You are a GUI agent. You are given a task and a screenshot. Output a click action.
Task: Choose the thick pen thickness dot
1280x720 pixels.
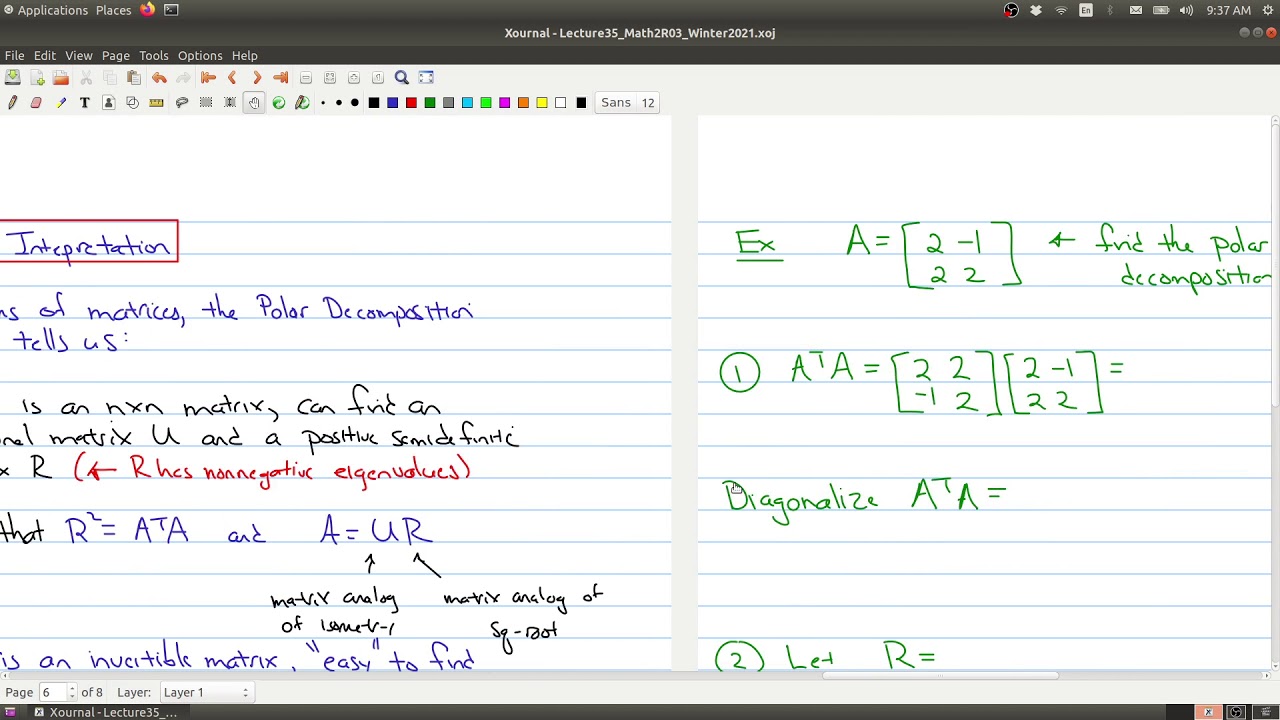coord(354,103)
